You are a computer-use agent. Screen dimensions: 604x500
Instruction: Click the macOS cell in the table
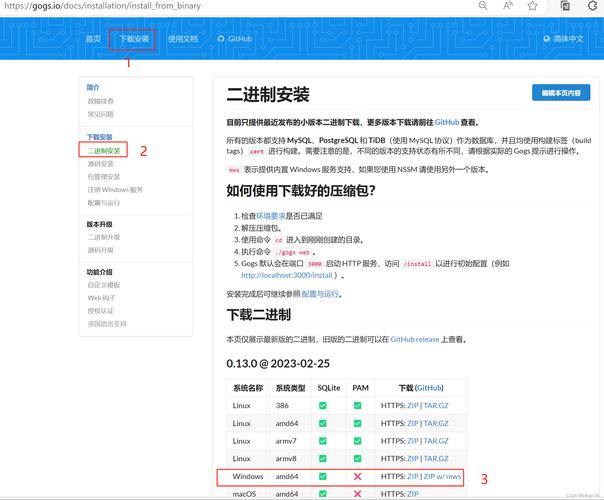click(x=244, y=494)
